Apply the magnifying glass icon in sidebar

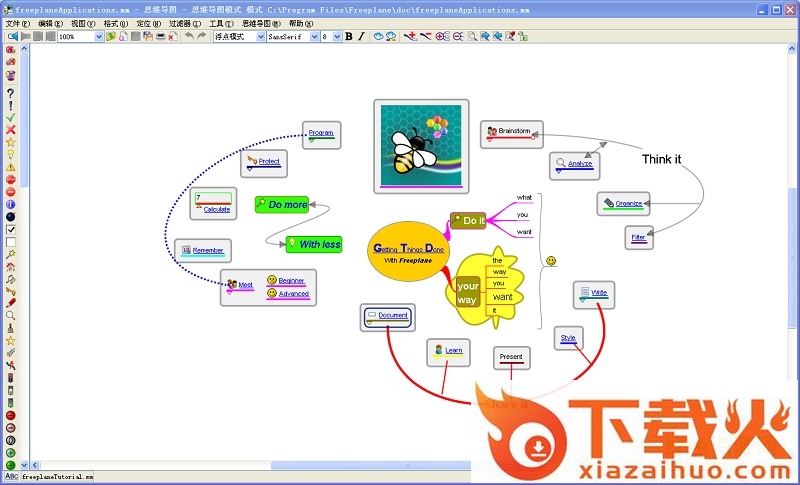(10, 316)
